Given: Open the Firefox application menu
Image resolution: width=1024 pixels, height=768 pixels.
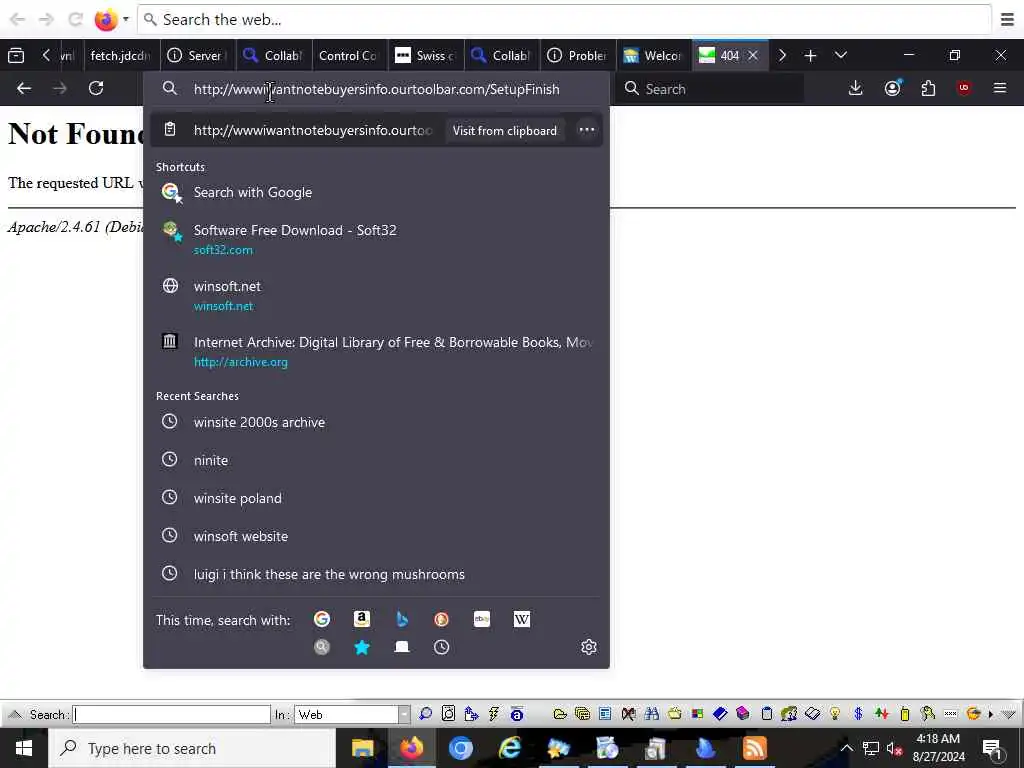Looking at the screenshot, I should tap(1000, 88).
